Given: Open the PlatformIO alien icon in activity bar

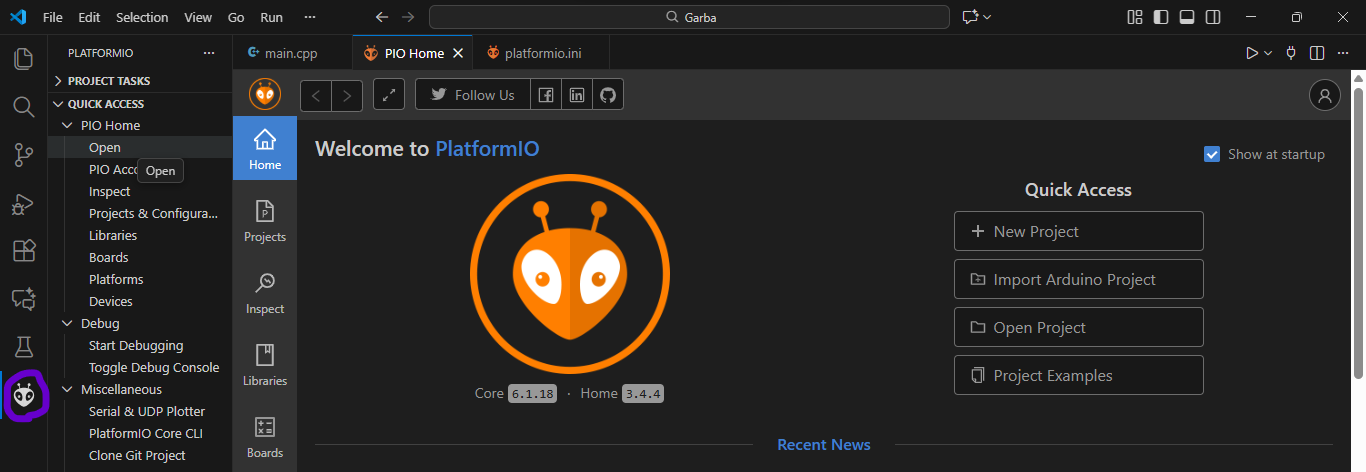Looking at the screenshot, I should click(x=24, y=397).
